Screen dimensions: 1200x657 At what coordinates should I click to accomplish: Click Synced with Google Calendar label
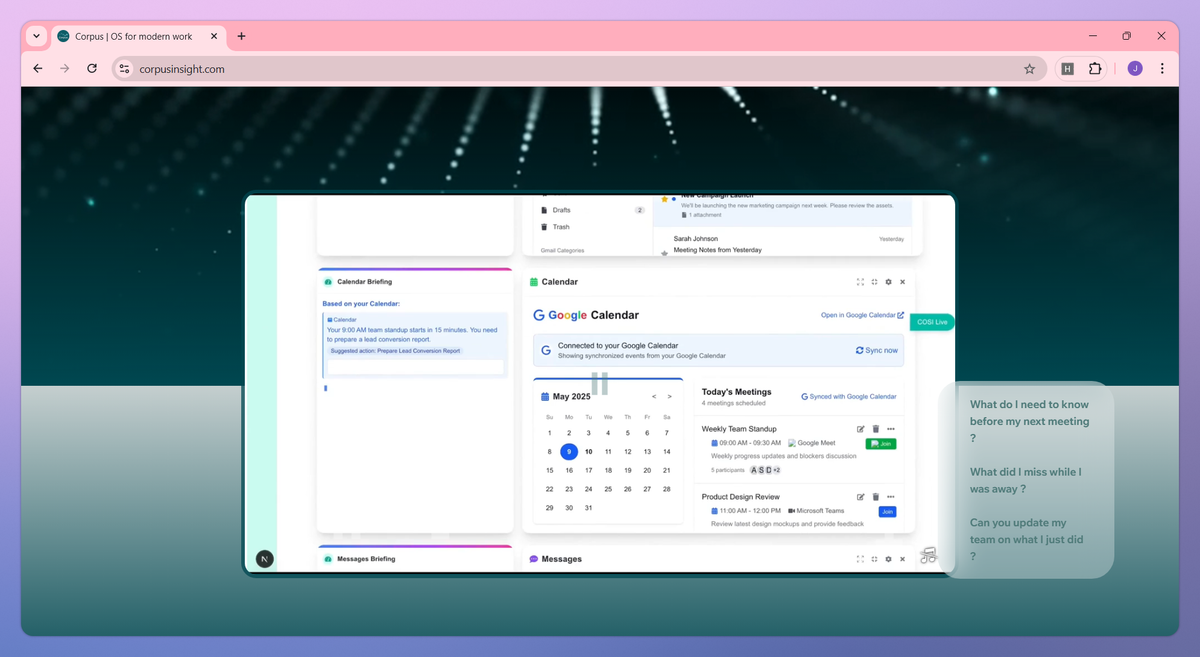pos(848,396)
